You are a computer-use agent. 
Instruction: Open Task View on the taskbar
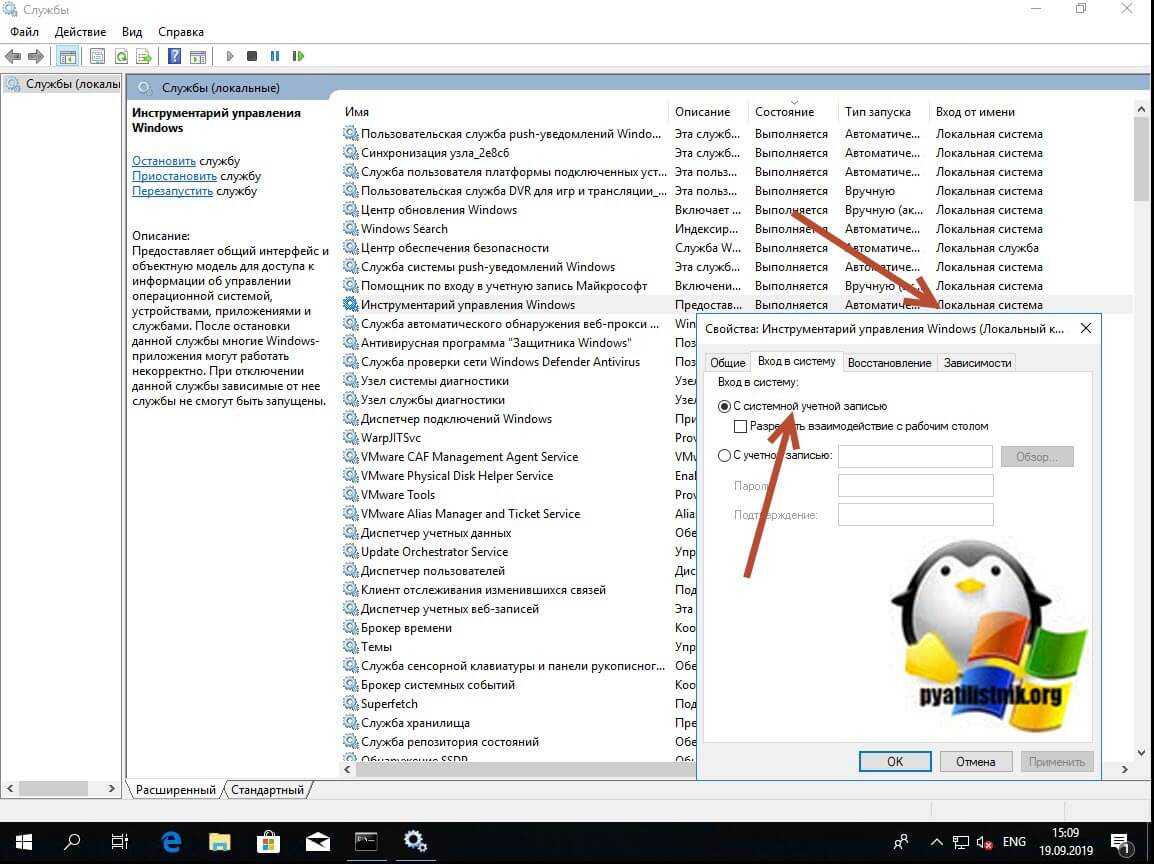tap(119, 842)
